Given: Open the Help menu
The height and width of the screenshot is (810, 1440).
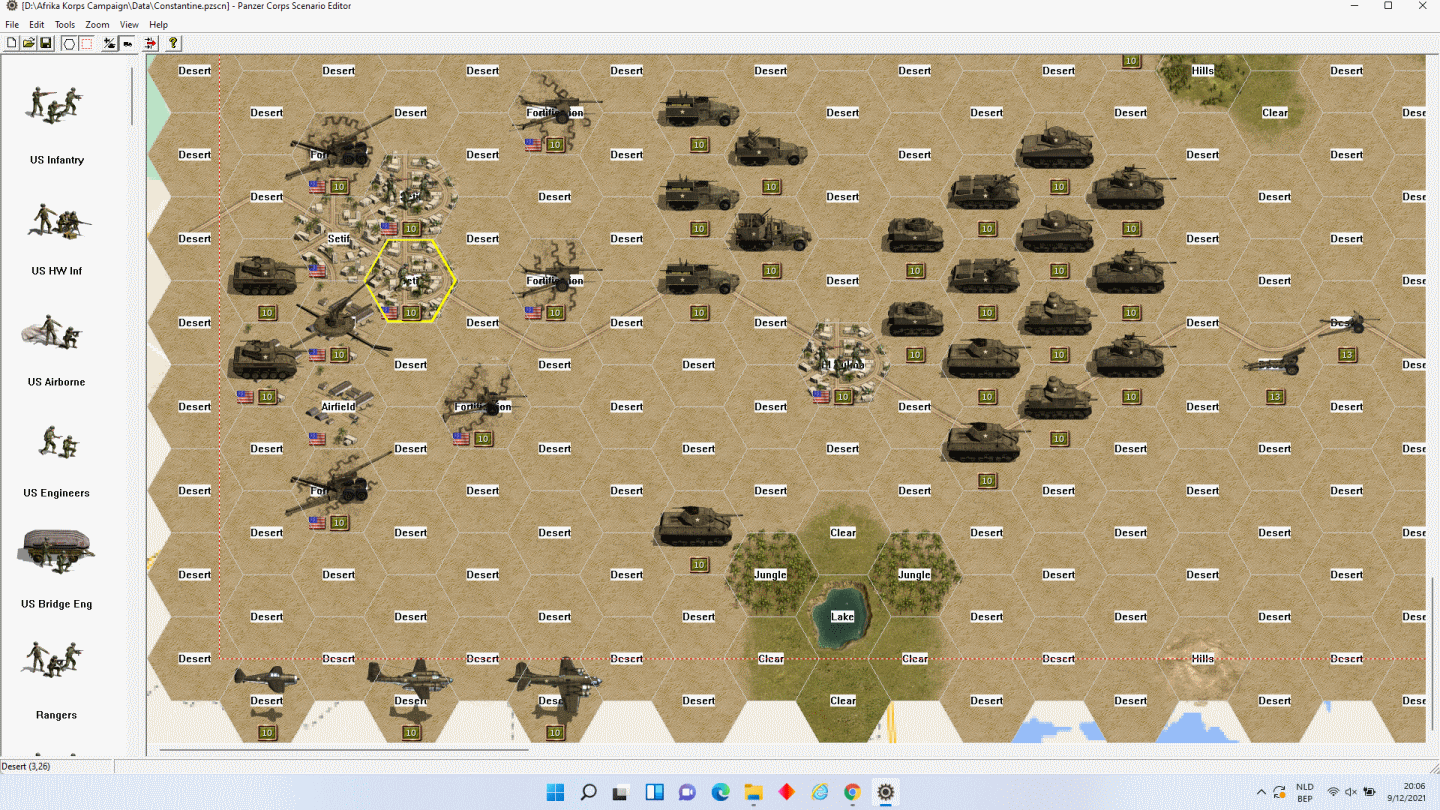Looking at the screenshot, I should tap(159, 24).
